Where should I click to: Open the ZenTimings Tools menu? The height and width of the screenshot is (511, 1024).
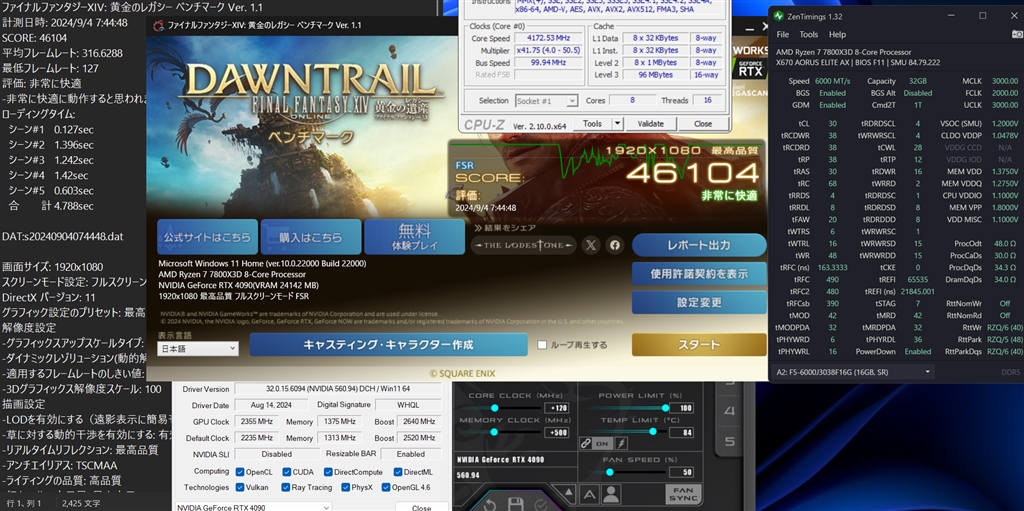click(808, 35)
